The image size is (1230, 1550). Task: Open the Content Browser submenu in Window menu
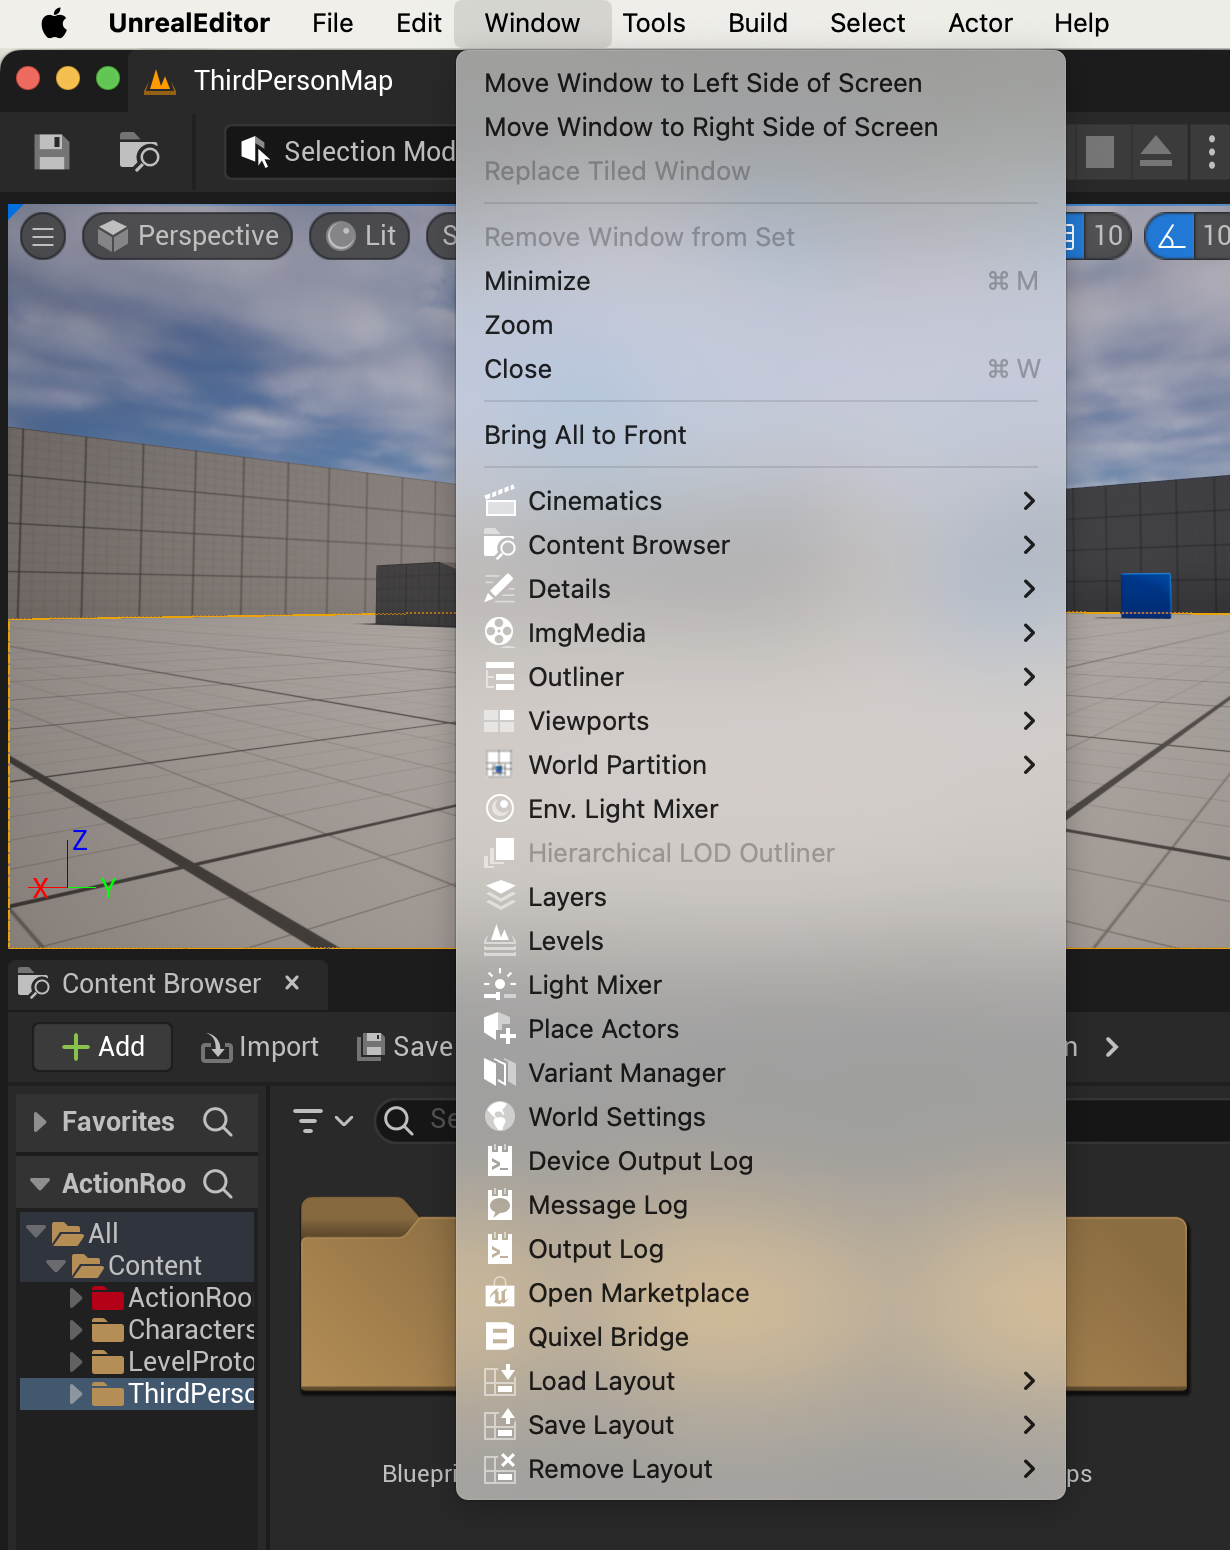pyautogui.click(x=761, y=545)
